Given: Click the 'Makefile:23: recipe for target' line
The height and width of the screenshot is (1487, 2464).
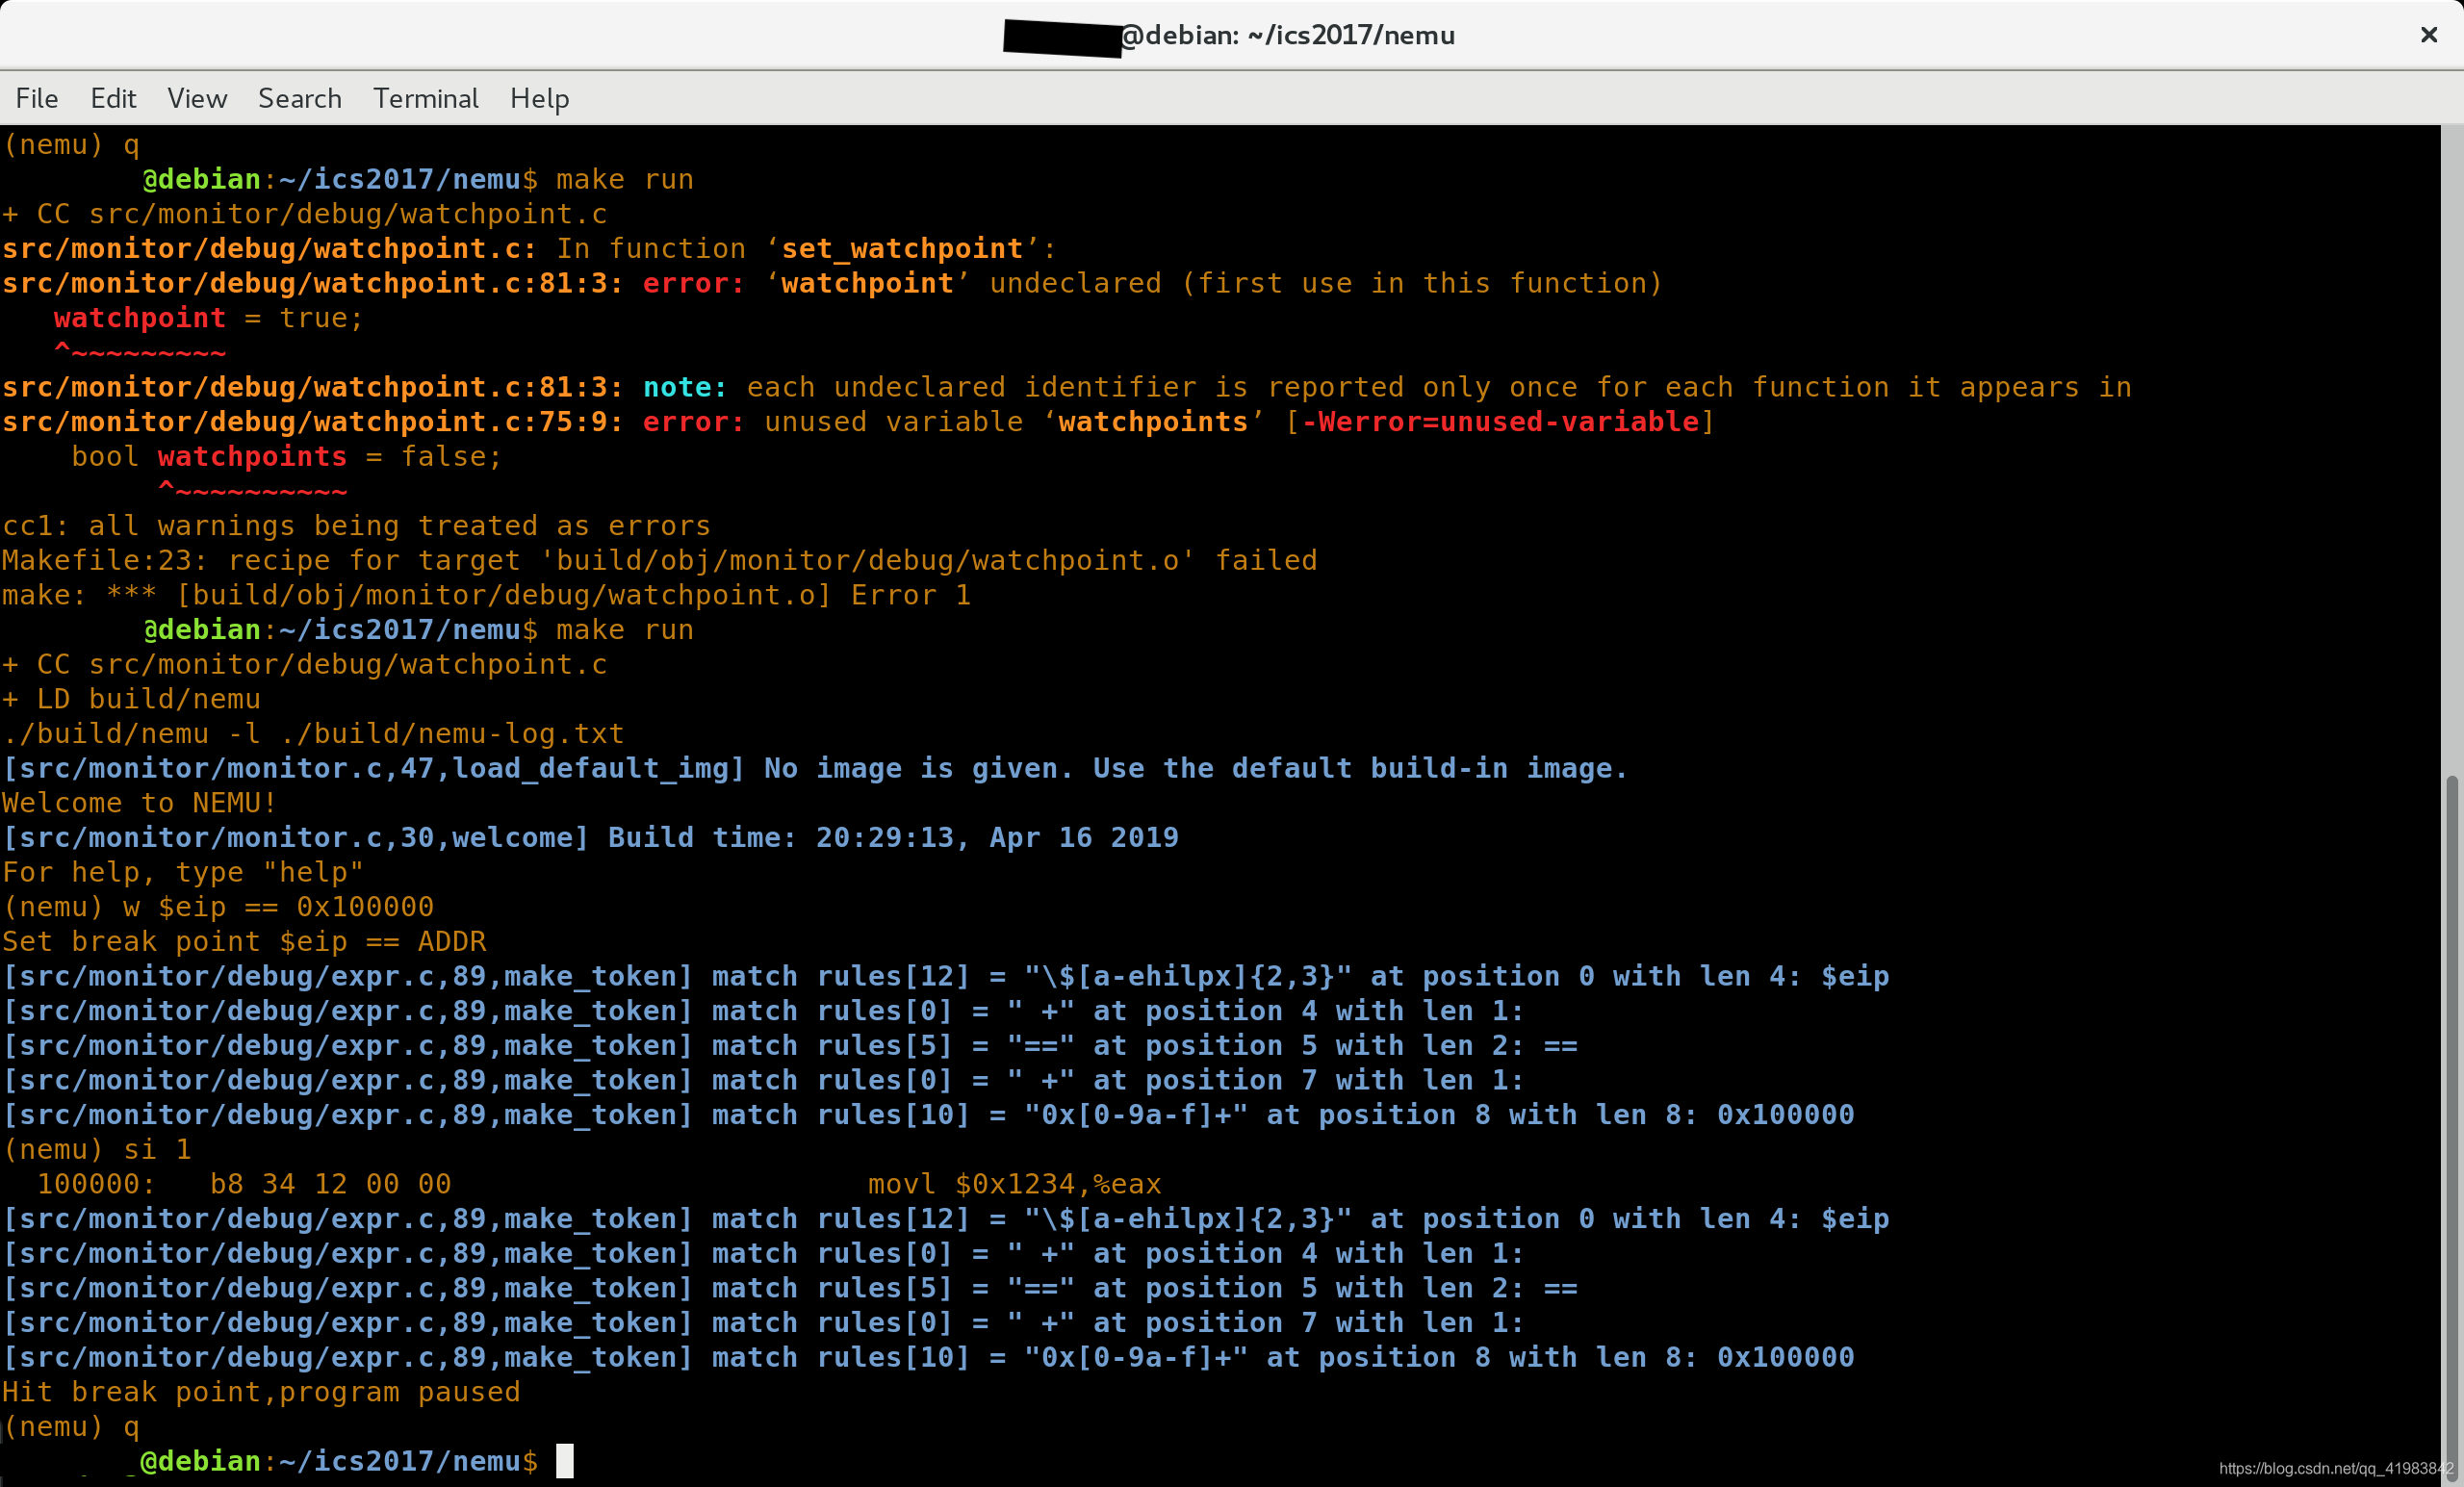Looking at the screenshot, I should pos(659,561).
